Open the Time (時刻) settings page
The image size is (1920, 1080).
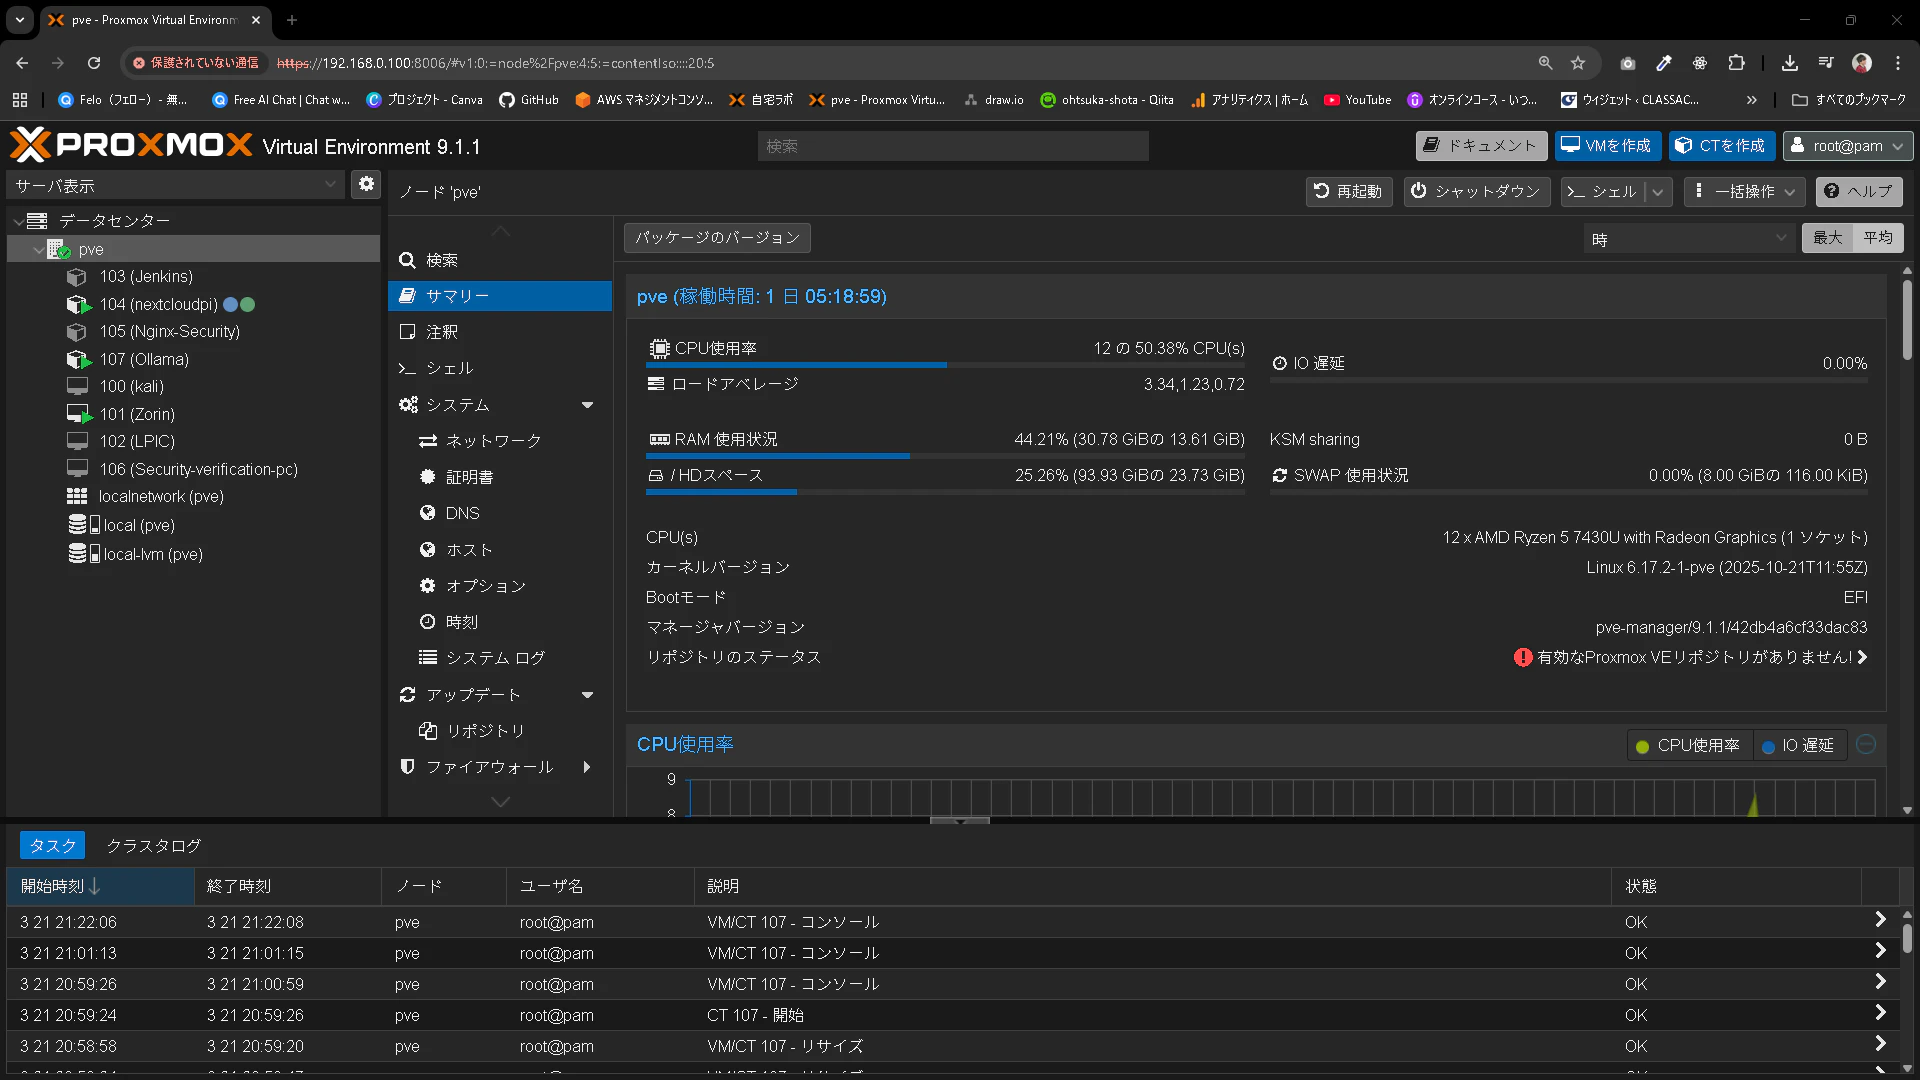point(461,622)
